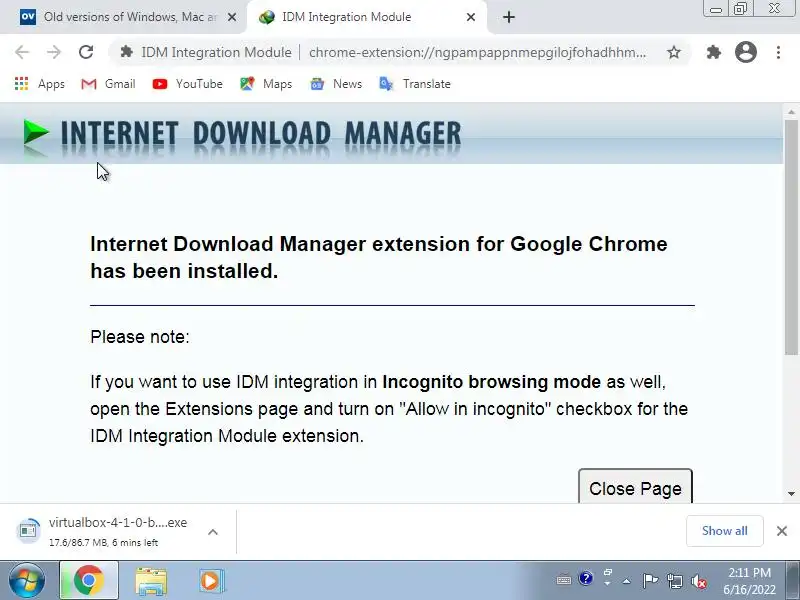
Task: Close the IDM Integration Module tab
Action: click(x=471, y=17)
